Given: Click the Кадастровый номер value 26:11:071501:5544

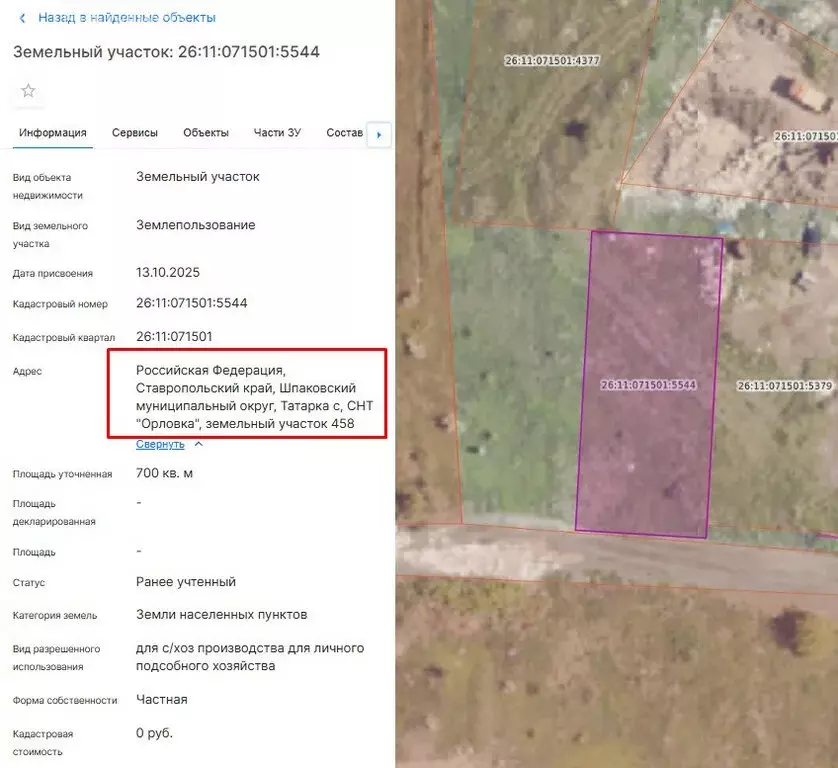Looking at the screenshot, I should pyautogui.click(x=192, y=303).
